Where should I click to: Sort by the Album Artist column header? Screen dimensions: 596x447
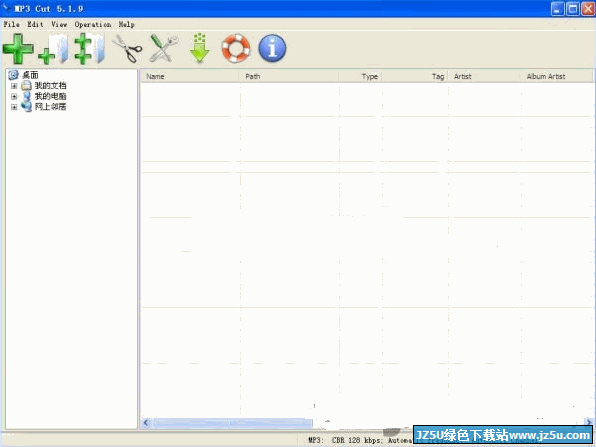pyautogui.click(x=556, y=76)
